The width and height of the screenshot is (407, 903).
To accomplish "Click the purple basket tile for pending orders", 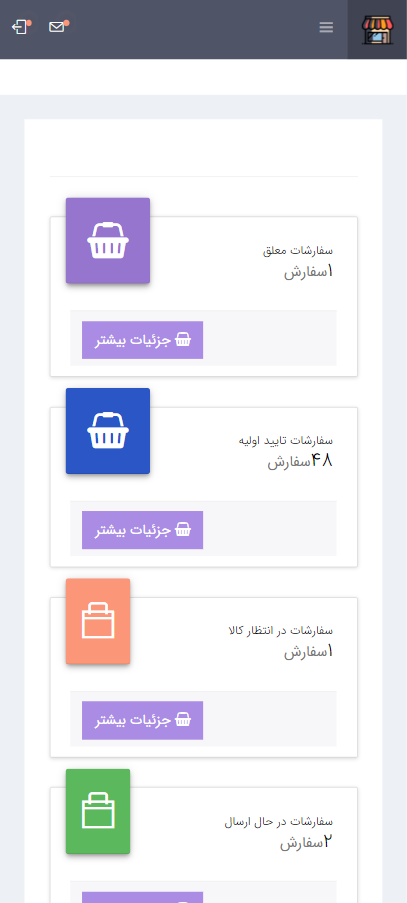I will [x=108, y=241].
